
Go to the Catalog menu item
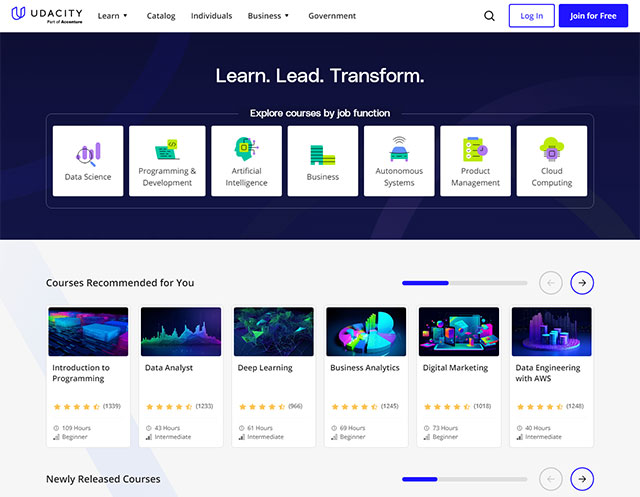click(x=161, y=16)
